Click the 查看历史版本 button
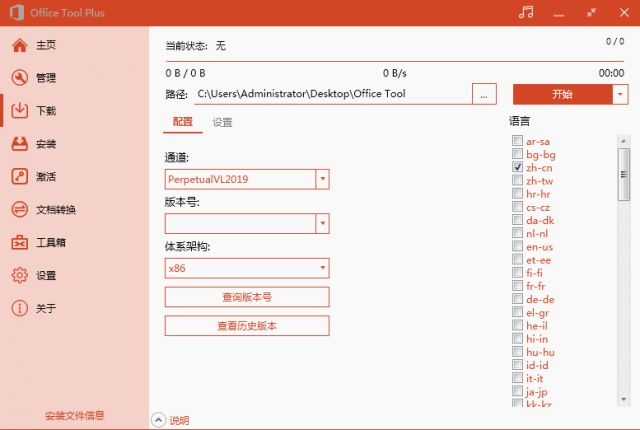640x430 pixels. tap(247, 326)
